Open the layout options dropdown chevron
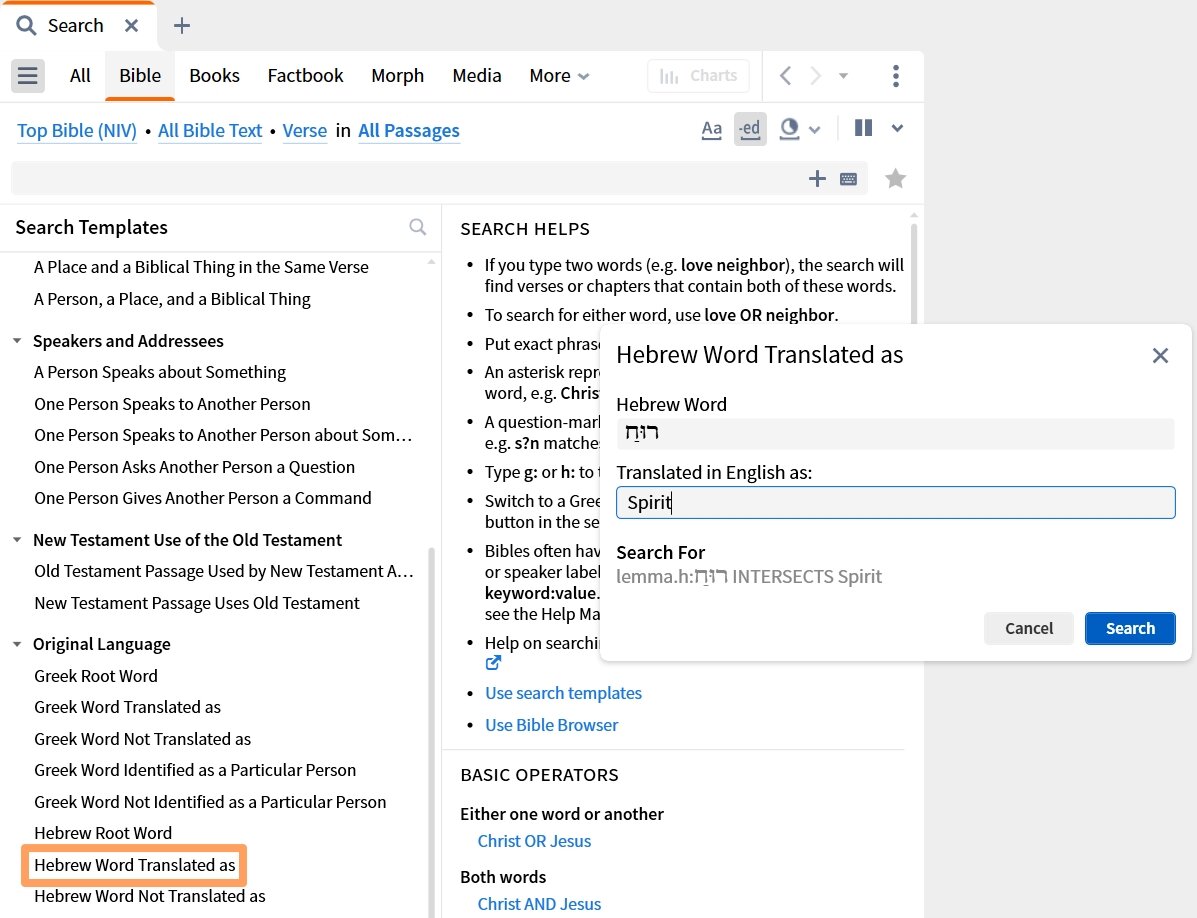The width and height of the screenshot is (1197, 918). click(897, 128)
